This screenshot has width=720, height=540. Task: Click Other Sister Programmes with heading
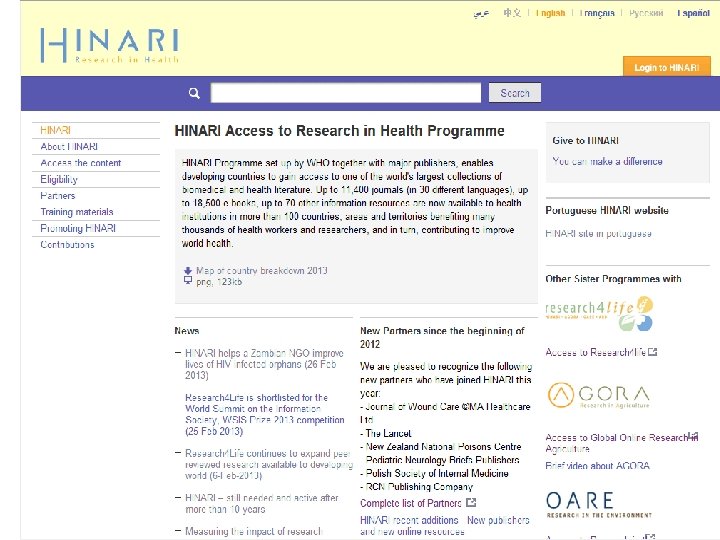click(613, 279)
